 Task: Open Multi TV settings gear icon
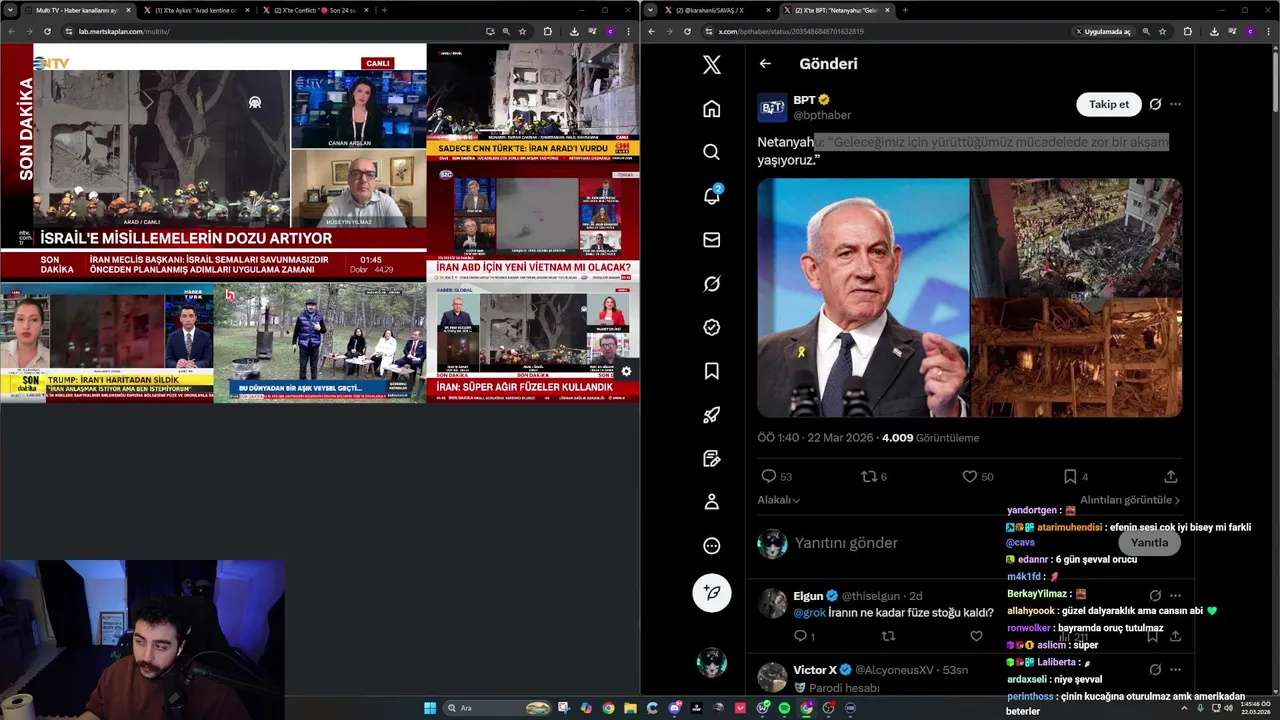point(626,371)
